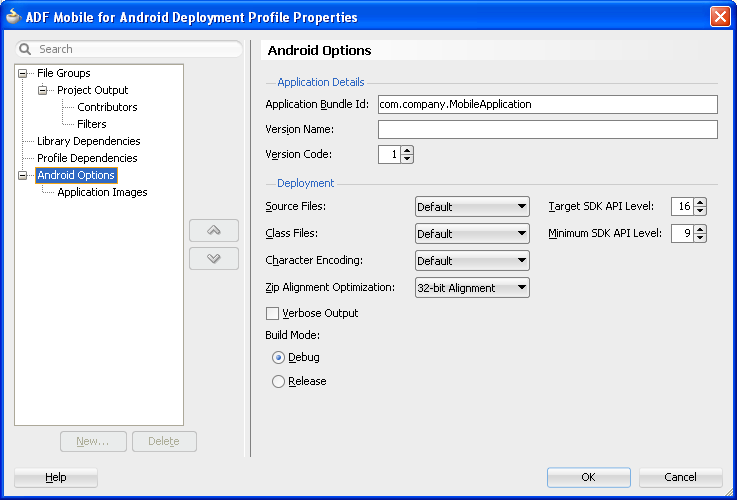This screenshot has height=500, width=737.
Task: Click the Target SDK API Level value
Action: pyautogui.click(x=682, y=207)
